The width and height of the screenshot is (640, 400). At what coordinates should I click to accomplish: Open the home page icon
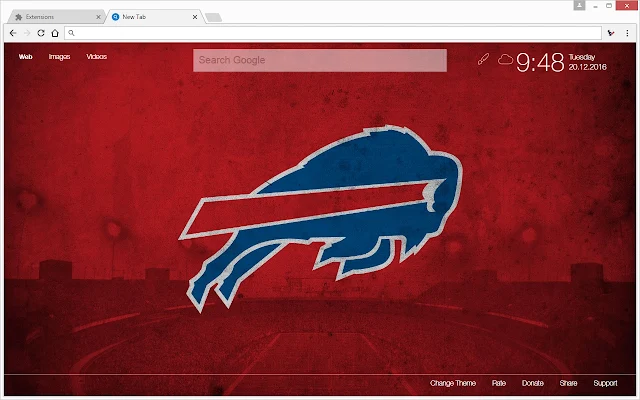[x=55, y=33]
